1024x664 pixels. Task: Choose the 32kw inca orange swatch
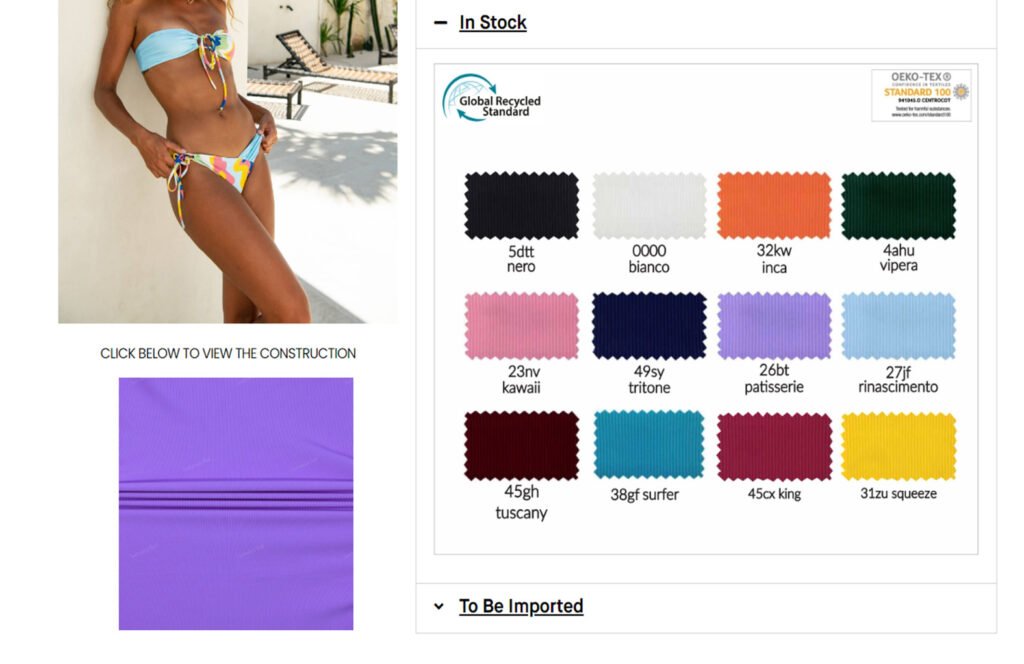774,206
